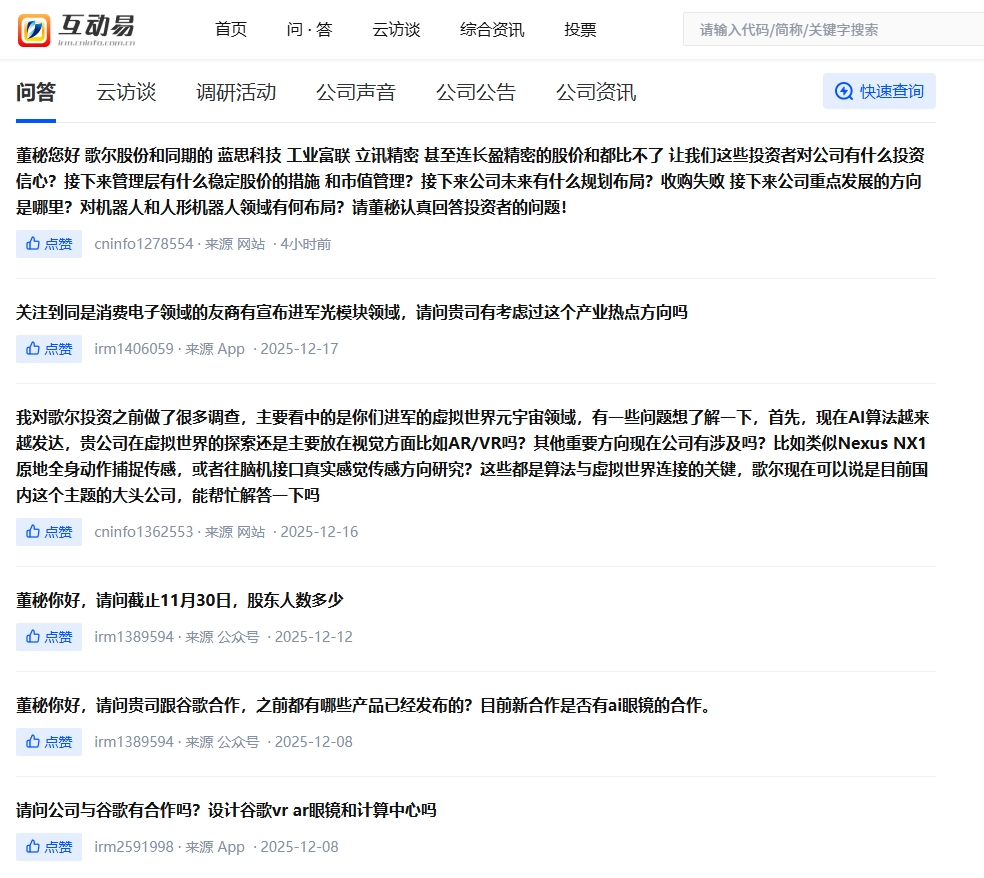Viewport: 984px width, 878px height.
Task: Open the 投票 navigation item
Action: click(x=580, y=29)
